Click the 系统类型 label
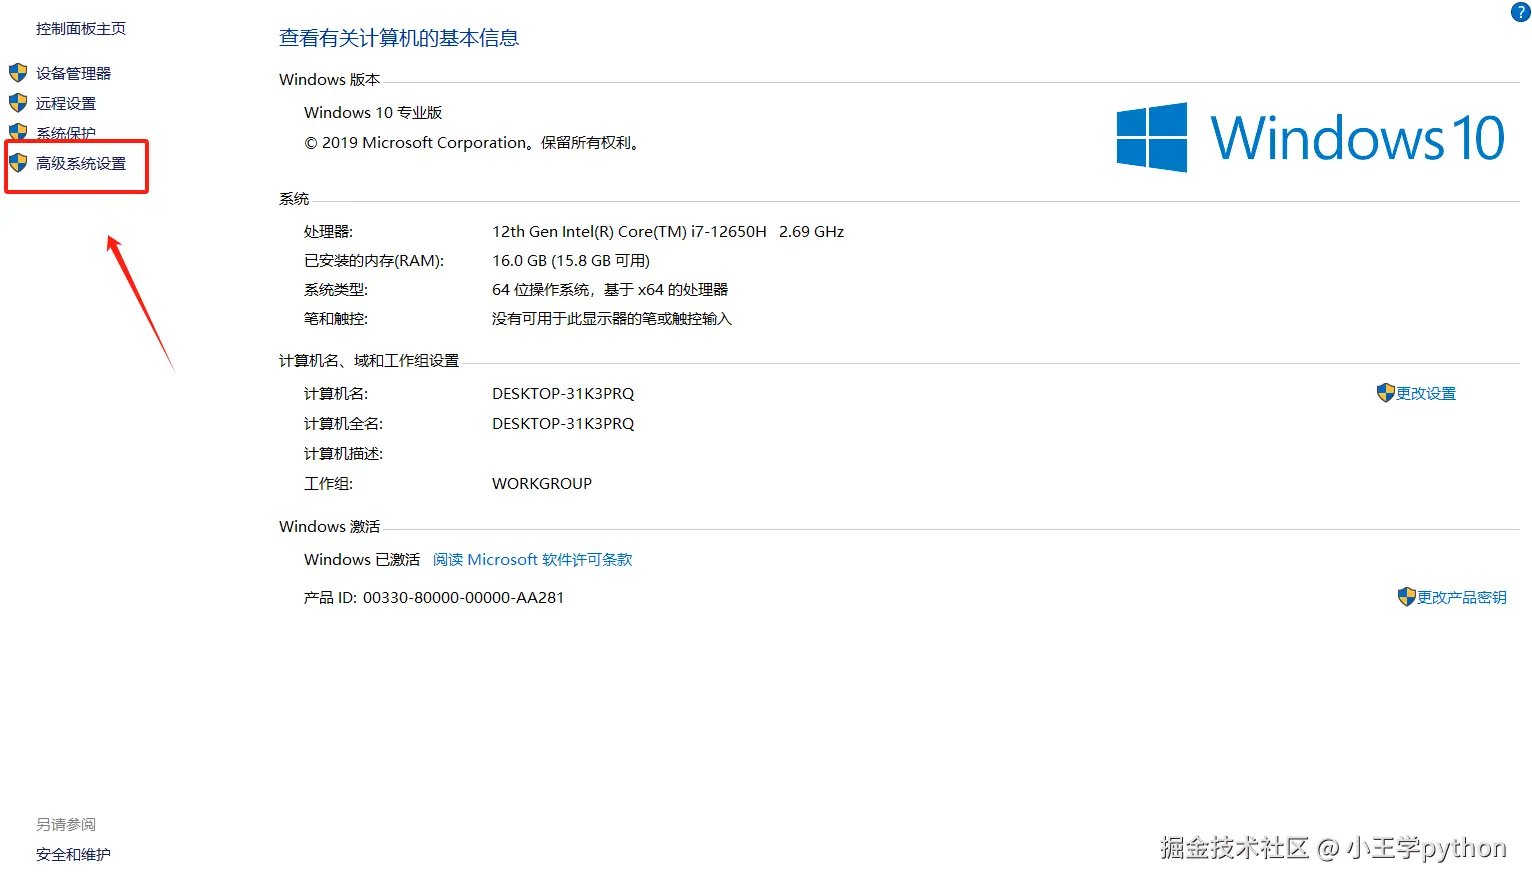The height and width of the screenshot is (887, 1532). (336, 289)
